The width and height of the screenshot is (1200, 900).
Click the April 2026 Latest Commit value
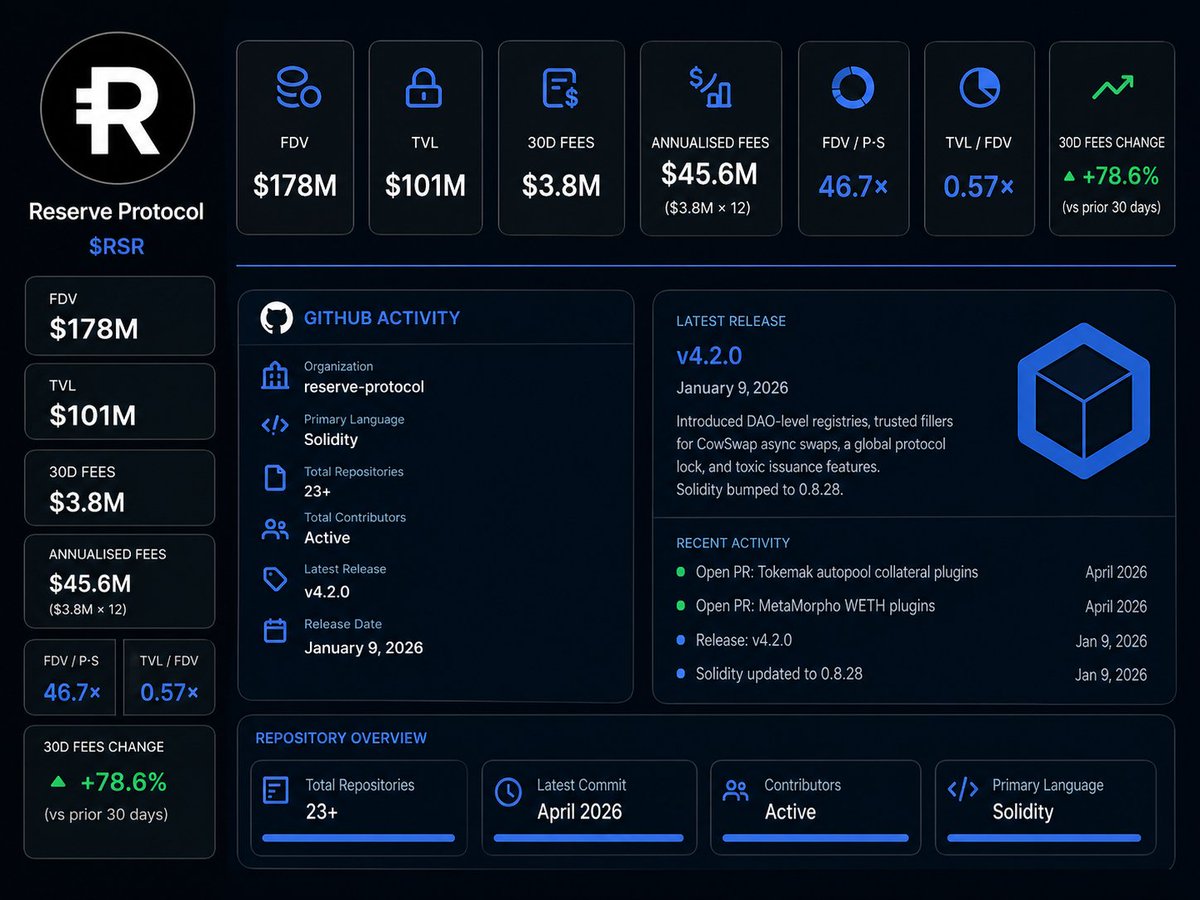(580, 812)
